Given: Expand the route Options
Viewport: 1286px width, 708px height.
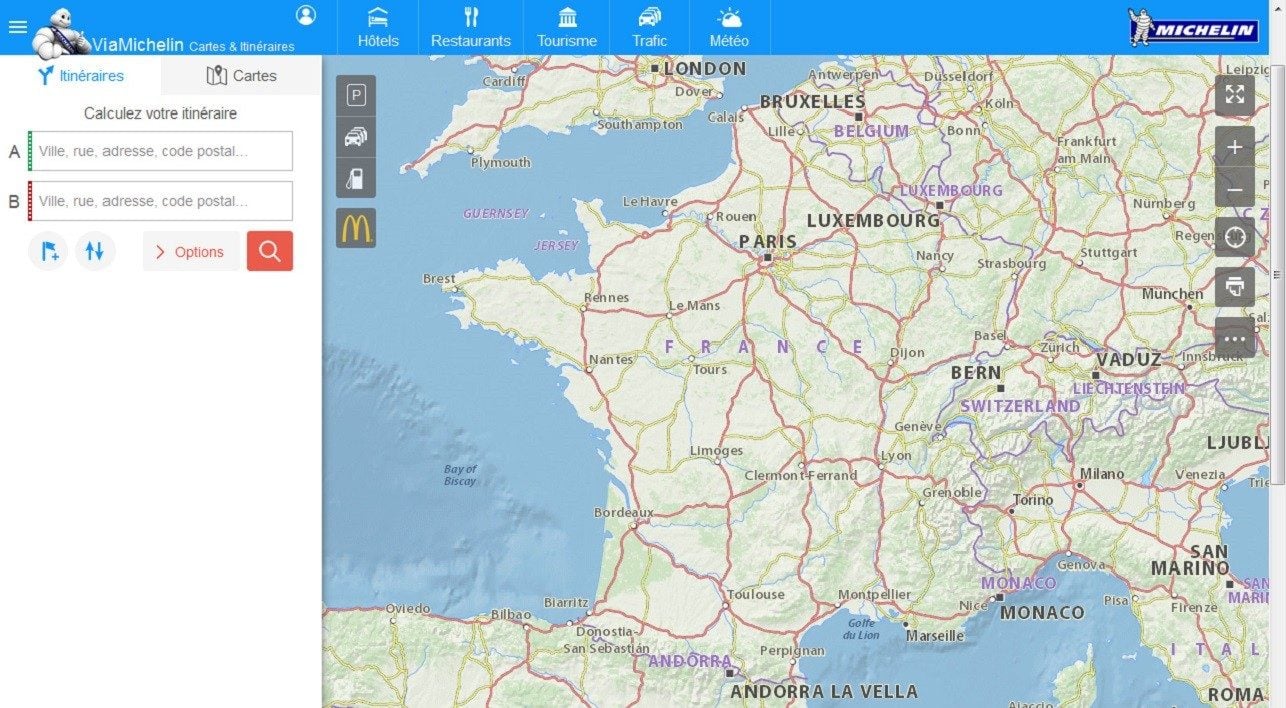Looking at the screenshot, I should point(190,251).
